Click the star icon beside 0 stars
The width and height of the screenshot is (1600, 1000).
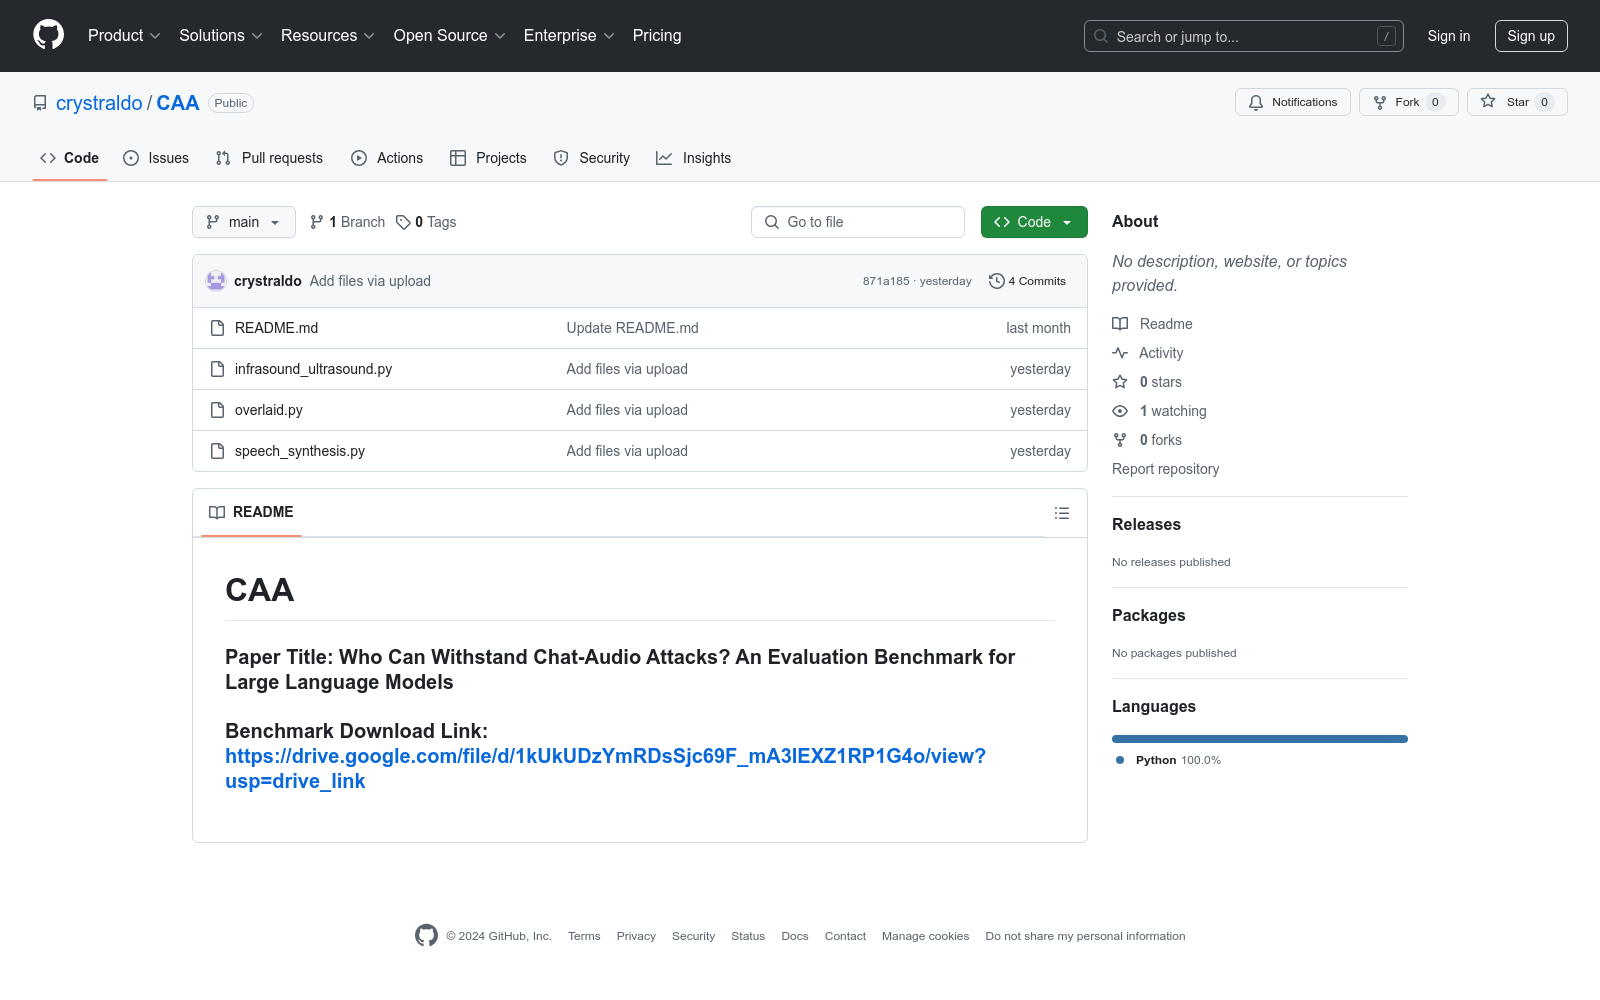click(x=1120, y=382)
